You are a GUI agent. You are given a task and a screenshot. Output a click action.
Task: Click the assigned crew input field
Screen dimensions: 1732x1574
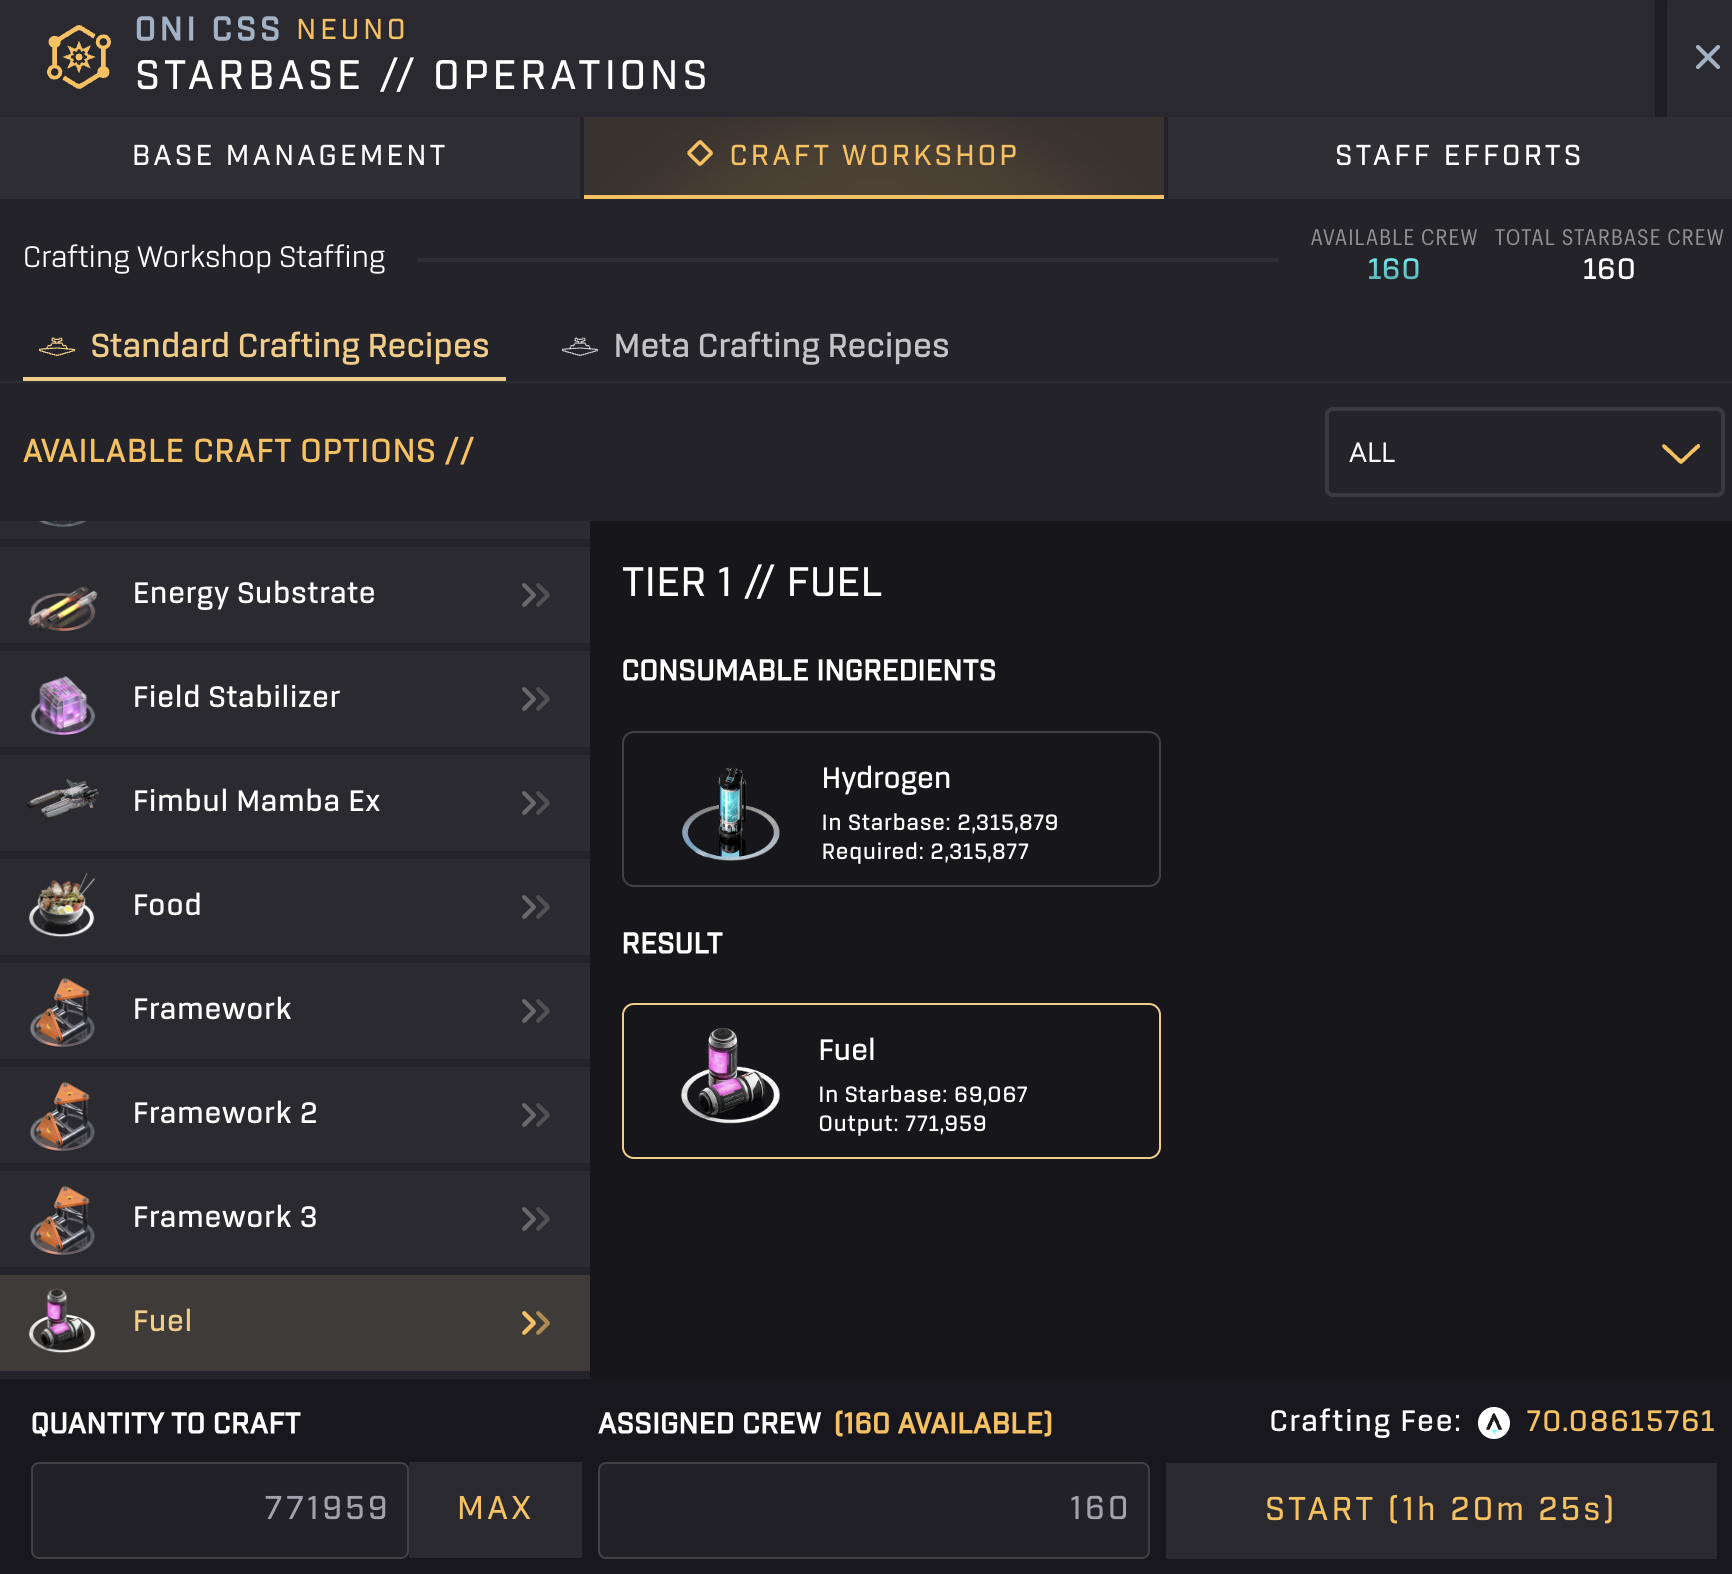point(873,1508)
